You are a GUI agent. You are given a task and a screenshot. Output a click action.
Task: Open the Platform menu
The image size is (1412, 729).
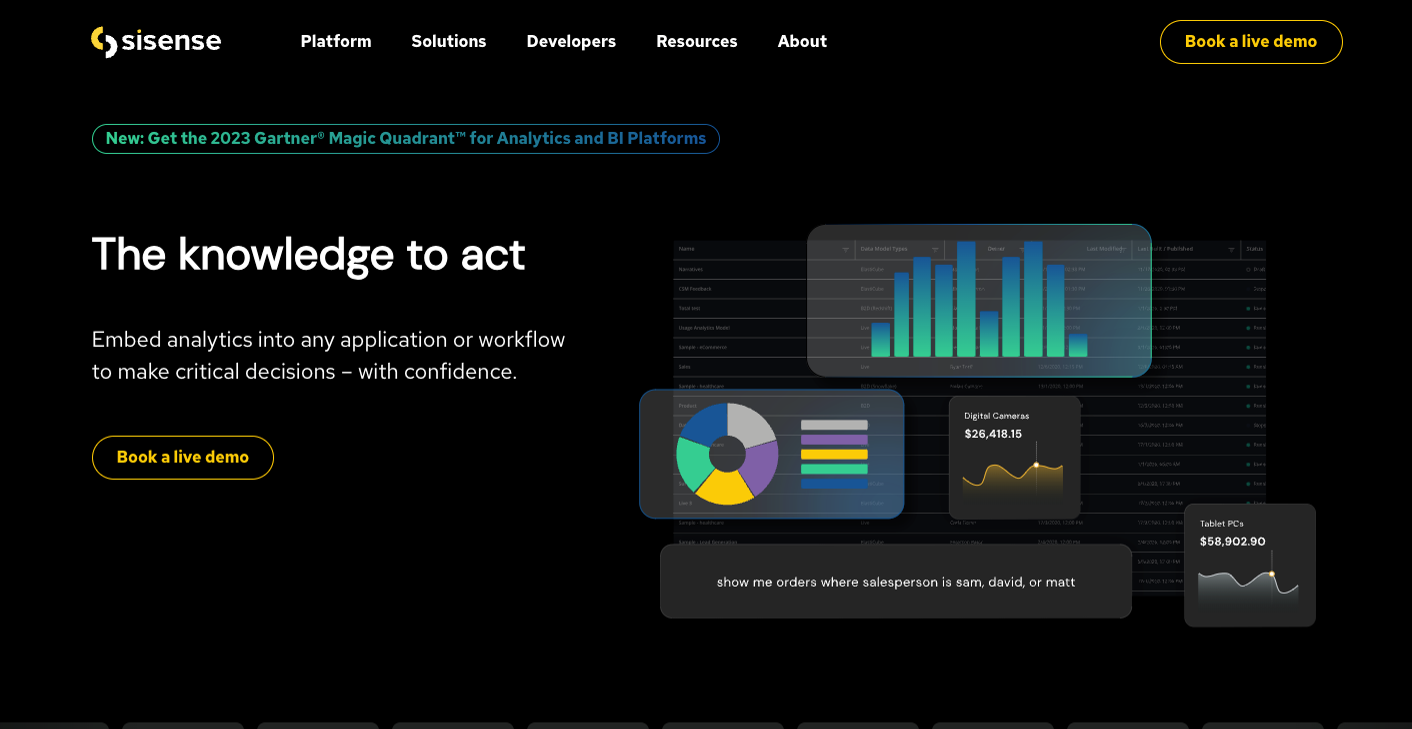pyautogui.click(x=336, y=41)
